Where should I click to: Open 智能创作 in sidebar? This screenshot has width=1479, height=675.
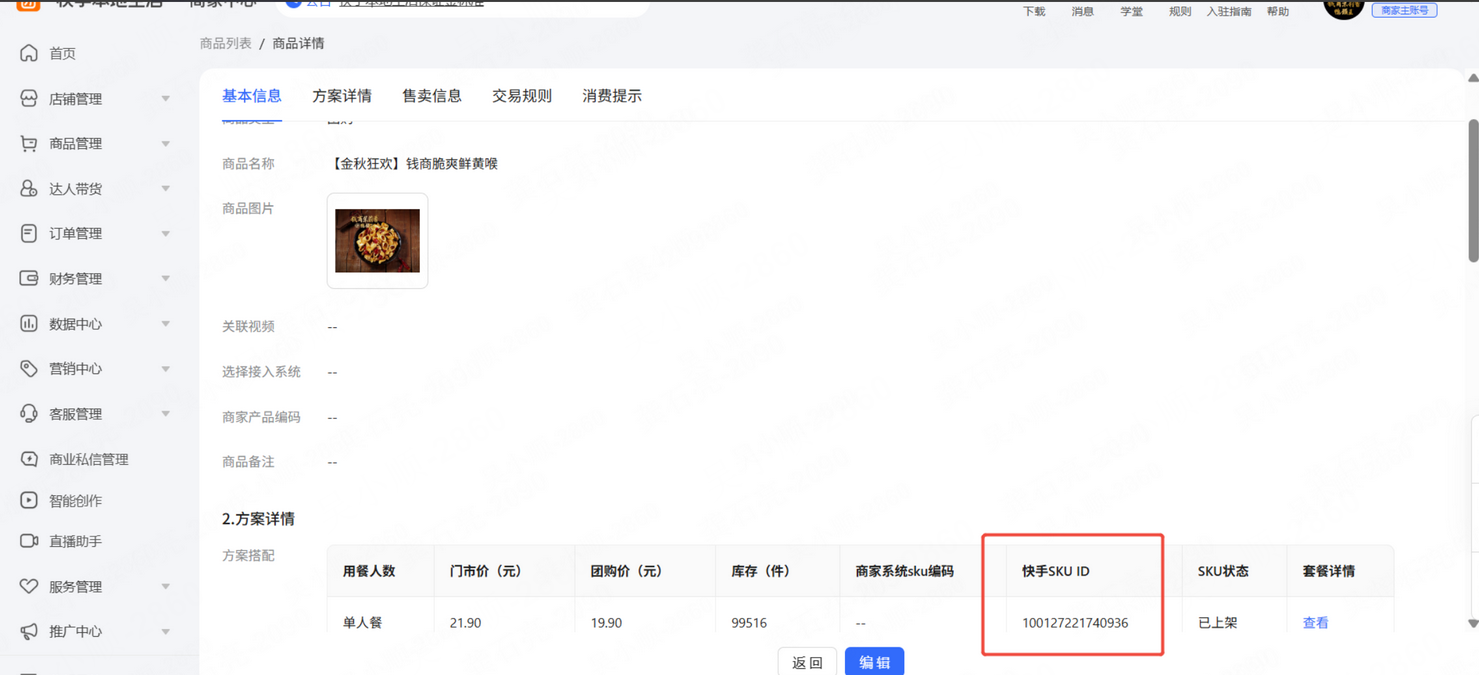(76, 500)
